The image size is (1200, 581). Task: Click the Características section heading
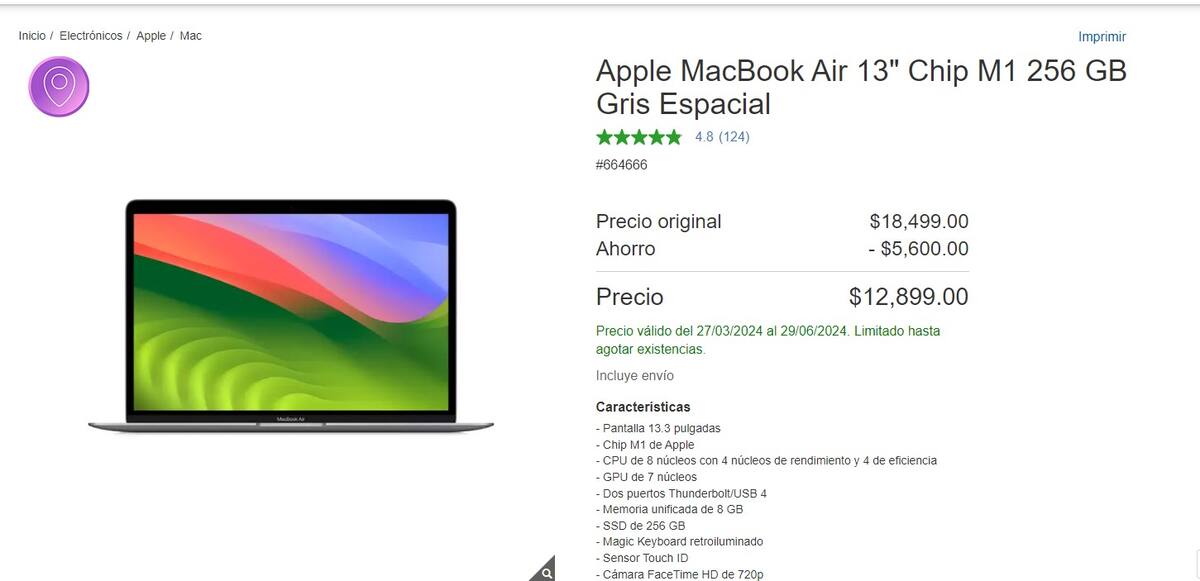(x=643, y=407)
